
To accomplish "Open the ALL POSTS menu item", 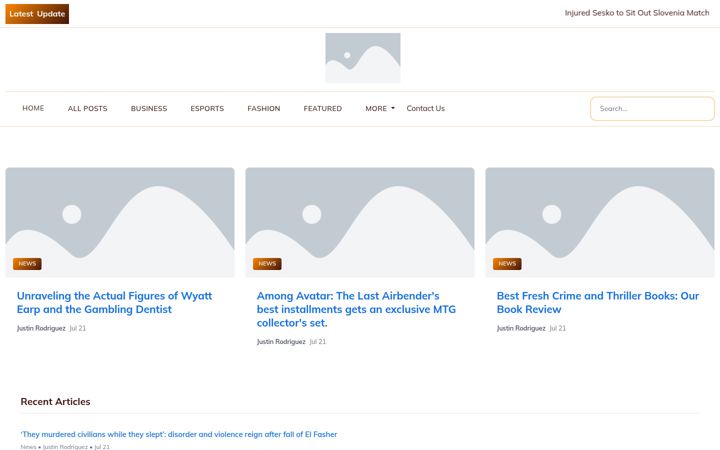I will [x=87, y=108].
